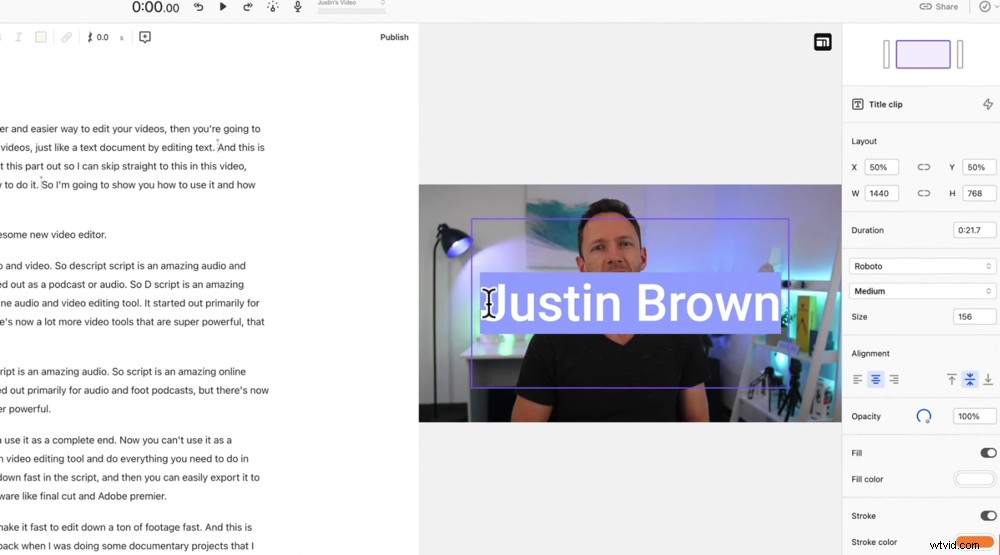Align text to bottom

(x=988, y=380)
